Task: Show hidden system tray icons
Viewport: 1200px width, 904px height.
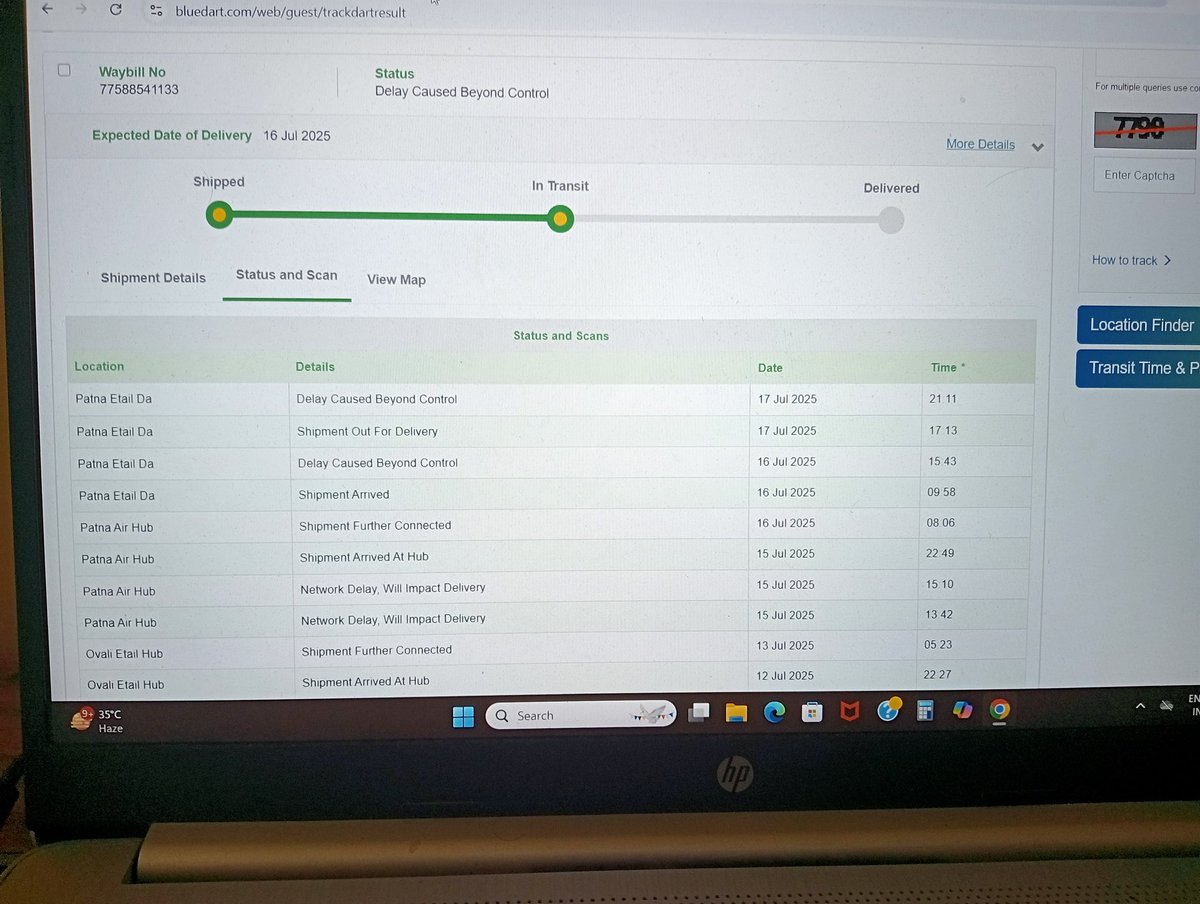Action: tap(1139, 706)
